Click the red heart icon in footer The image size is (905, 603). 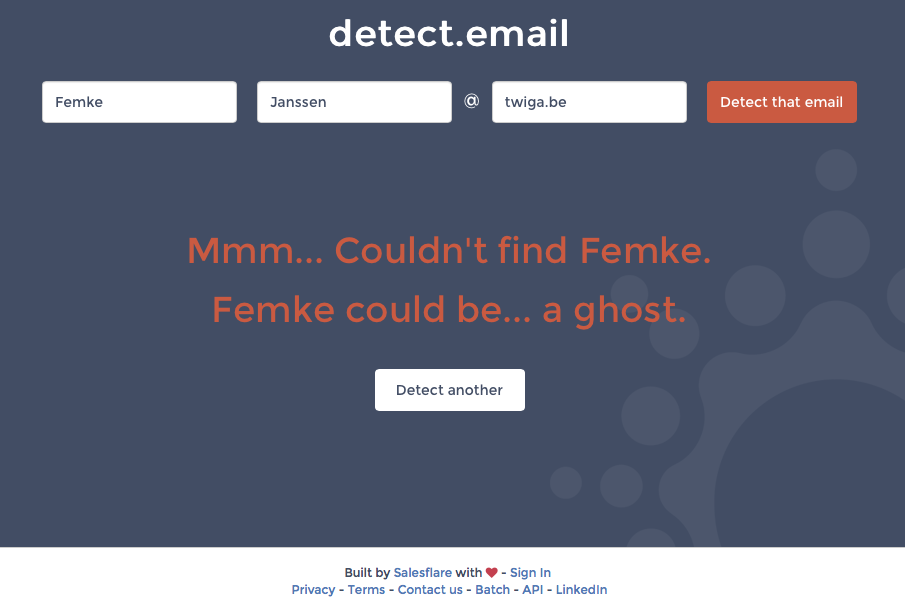(491, 573)
